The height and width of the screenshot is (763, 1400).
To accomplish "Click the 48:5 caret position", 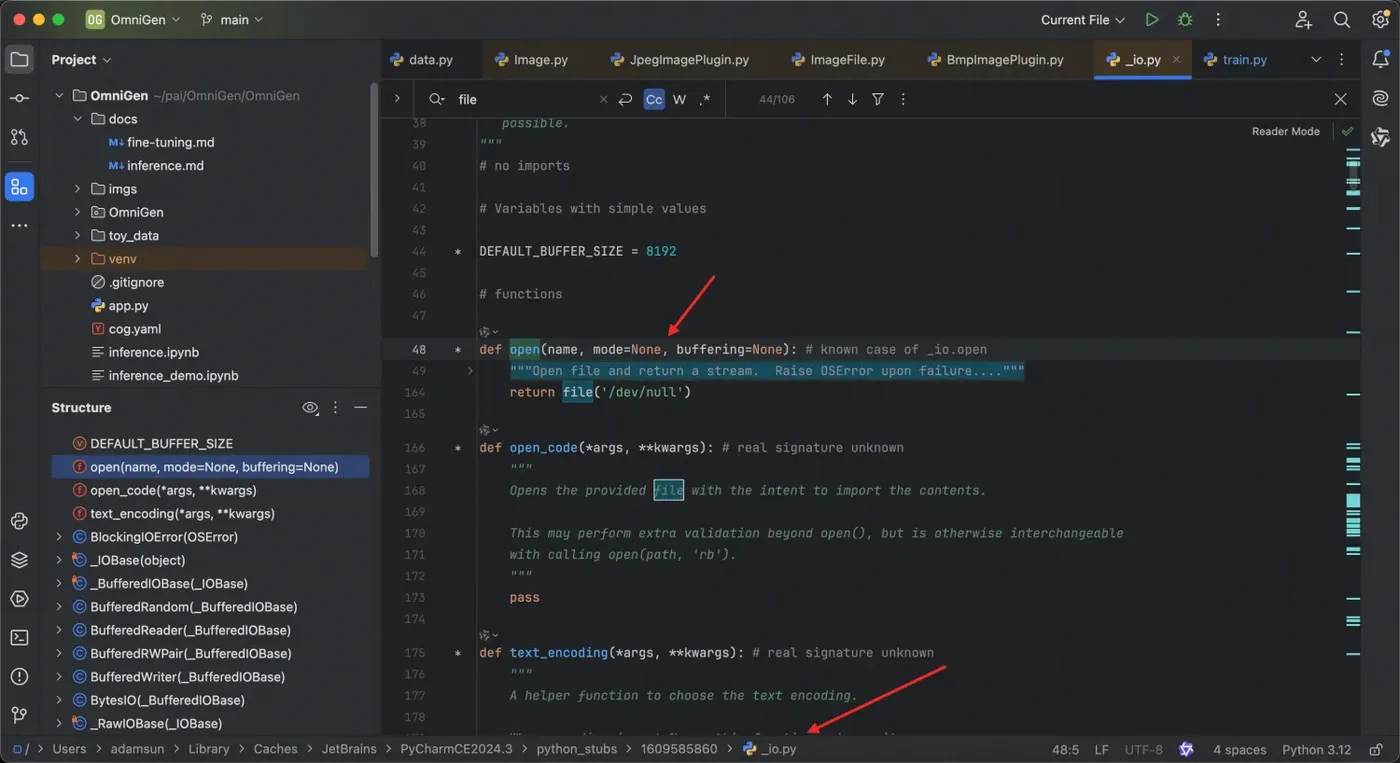I will (1065, 749).
